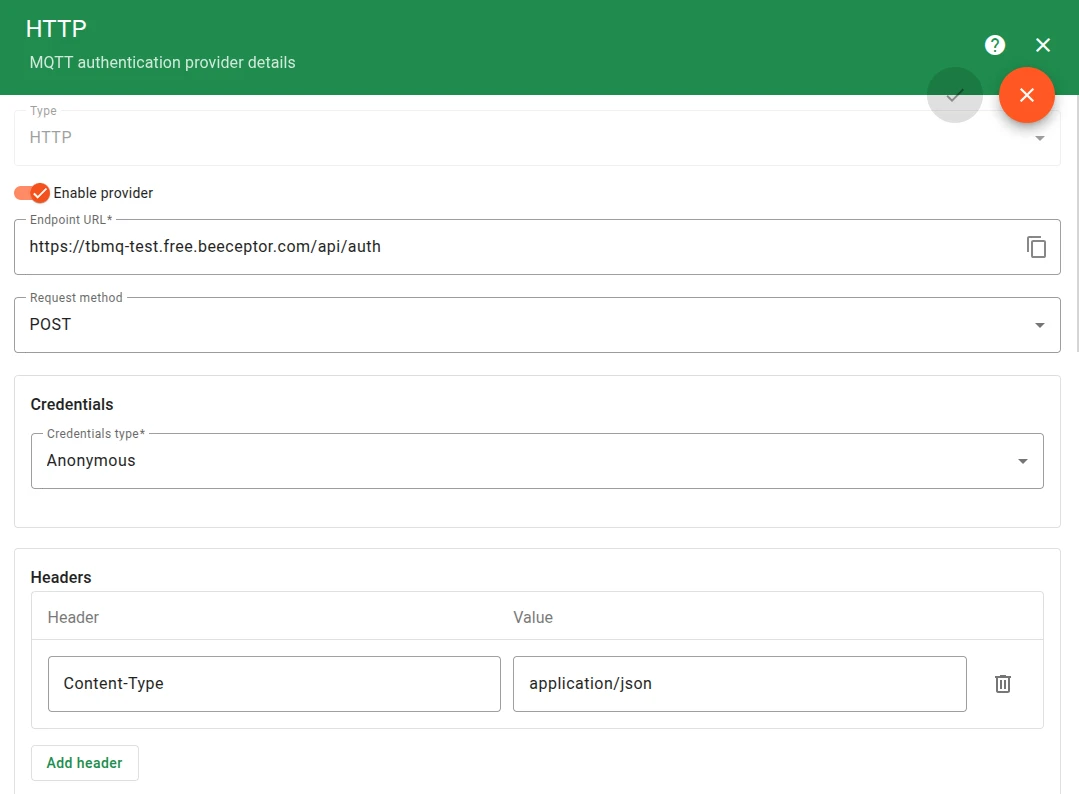1079x794 pixels.
Task: Click the HTTP panel title
Action: tap(56, 29)
